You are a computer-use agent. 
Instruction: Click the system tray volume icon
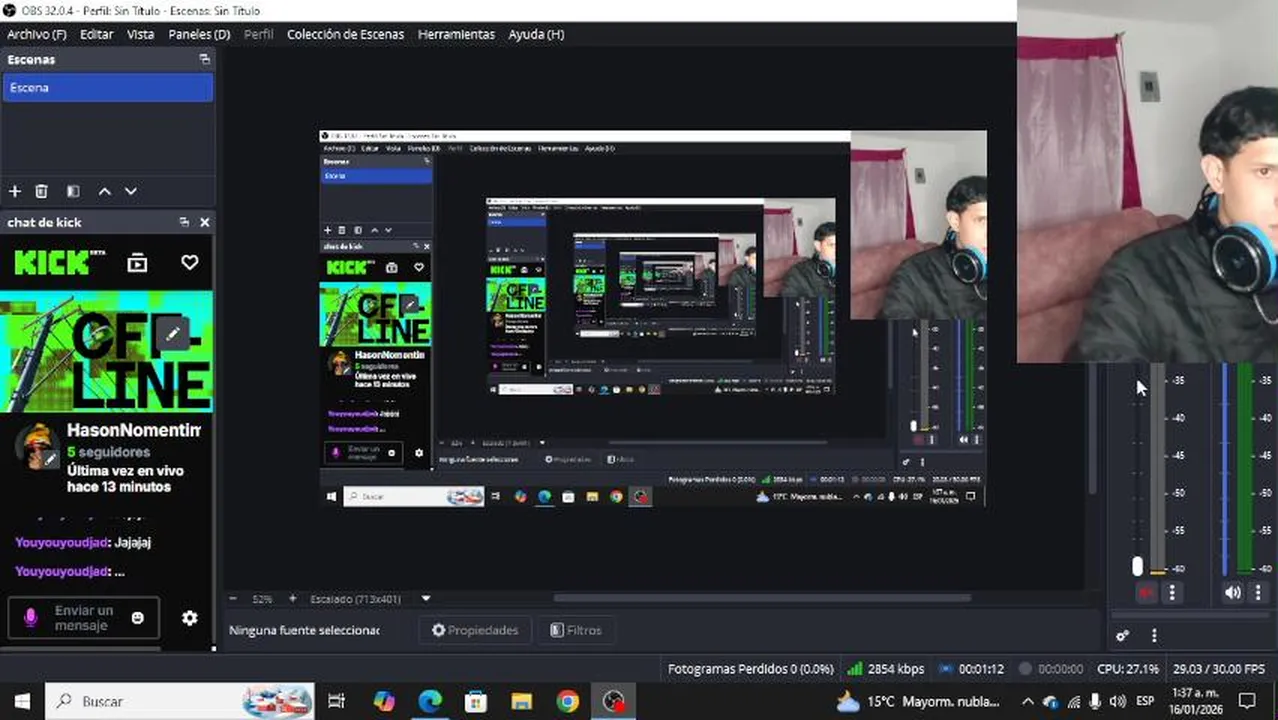click(1118, 701)
